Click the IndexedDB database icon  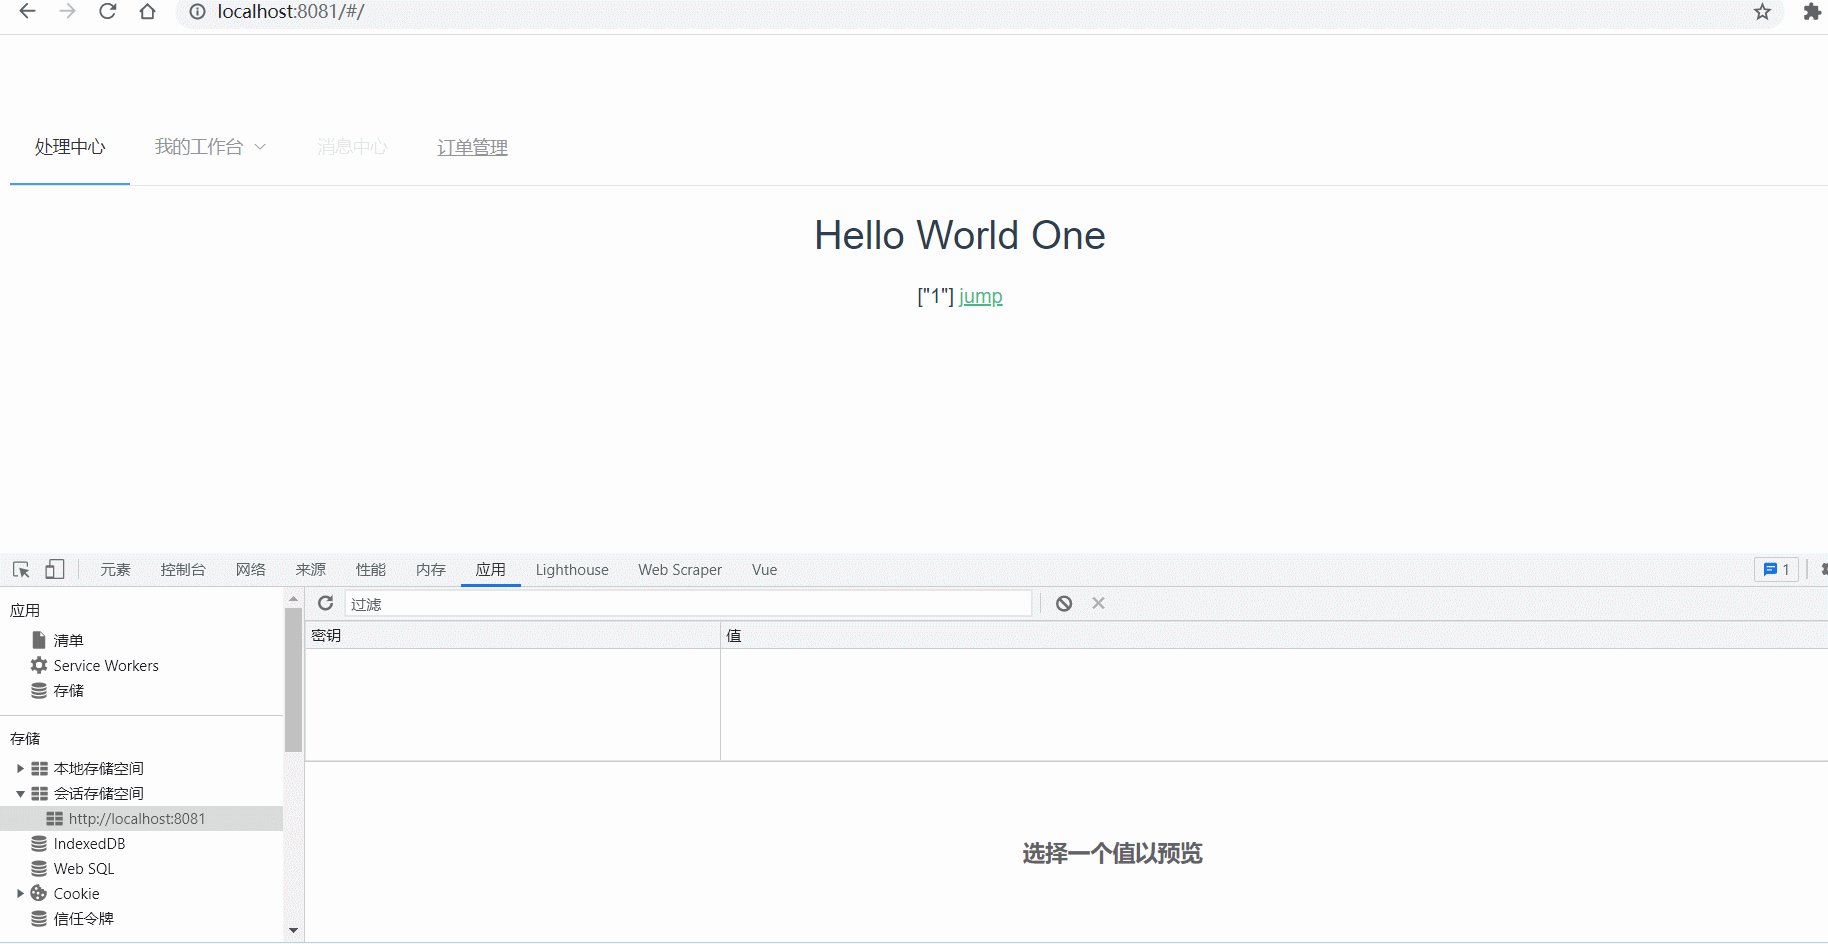tap(39, 844)
